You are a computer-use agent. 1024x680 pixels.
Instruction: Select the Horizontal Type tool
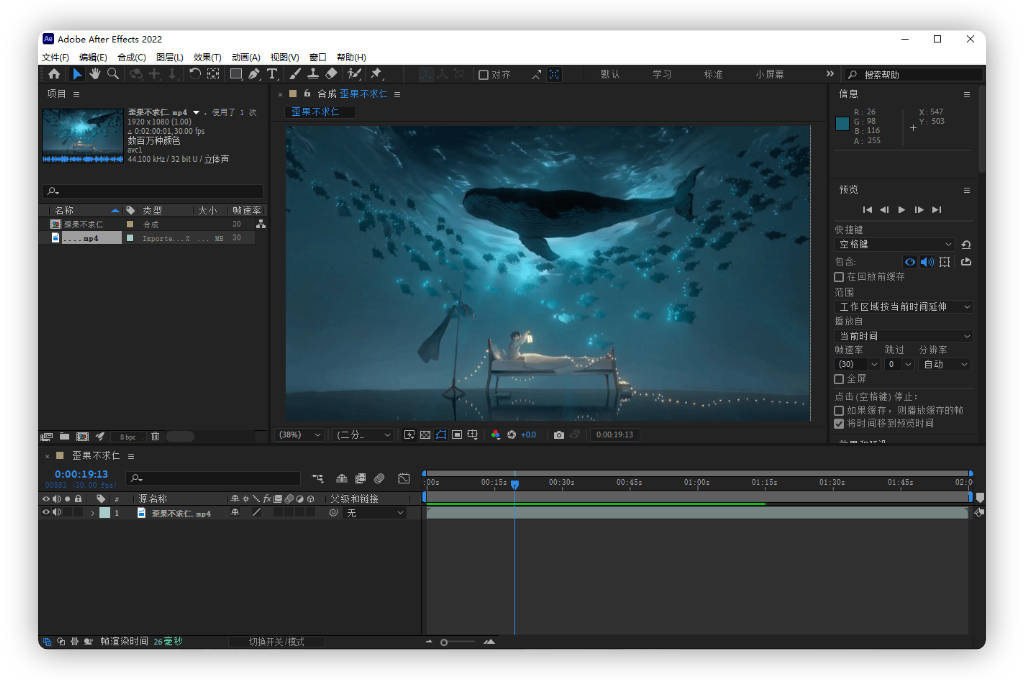pyautogui.click(x=270, y=73)
